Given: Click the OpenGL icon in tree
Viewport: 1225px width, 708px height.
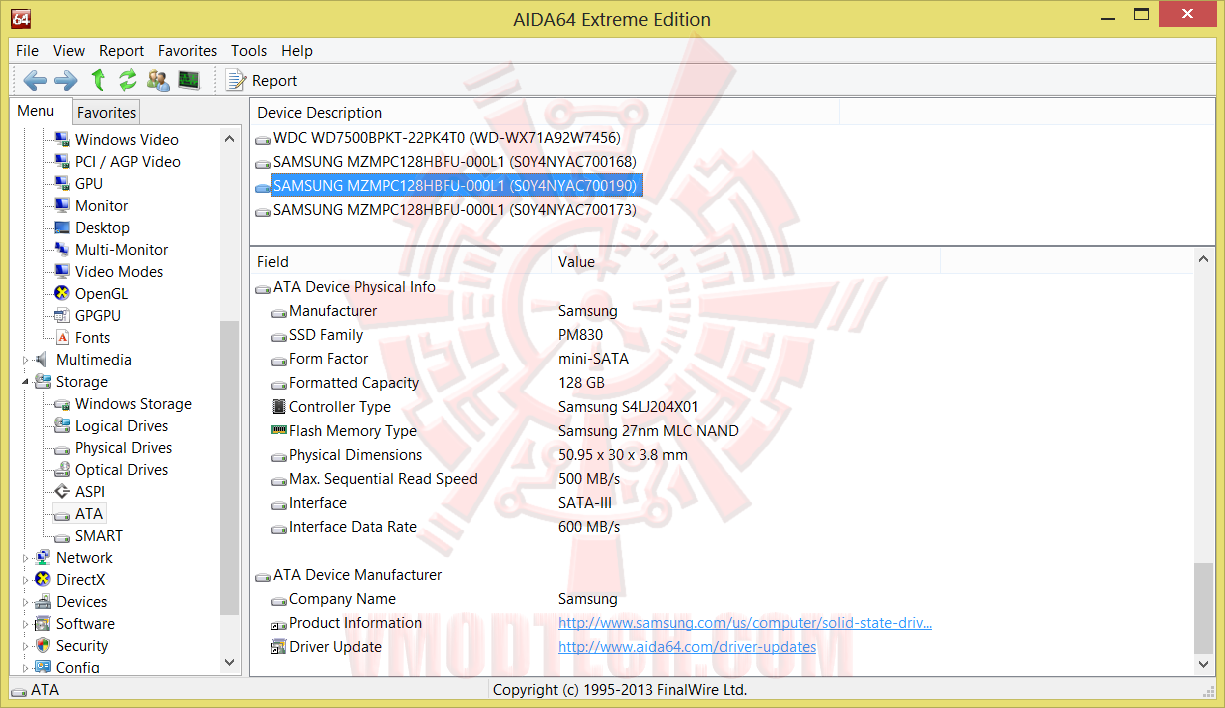Looking at the screenshot, I should (x=61, y=294).
